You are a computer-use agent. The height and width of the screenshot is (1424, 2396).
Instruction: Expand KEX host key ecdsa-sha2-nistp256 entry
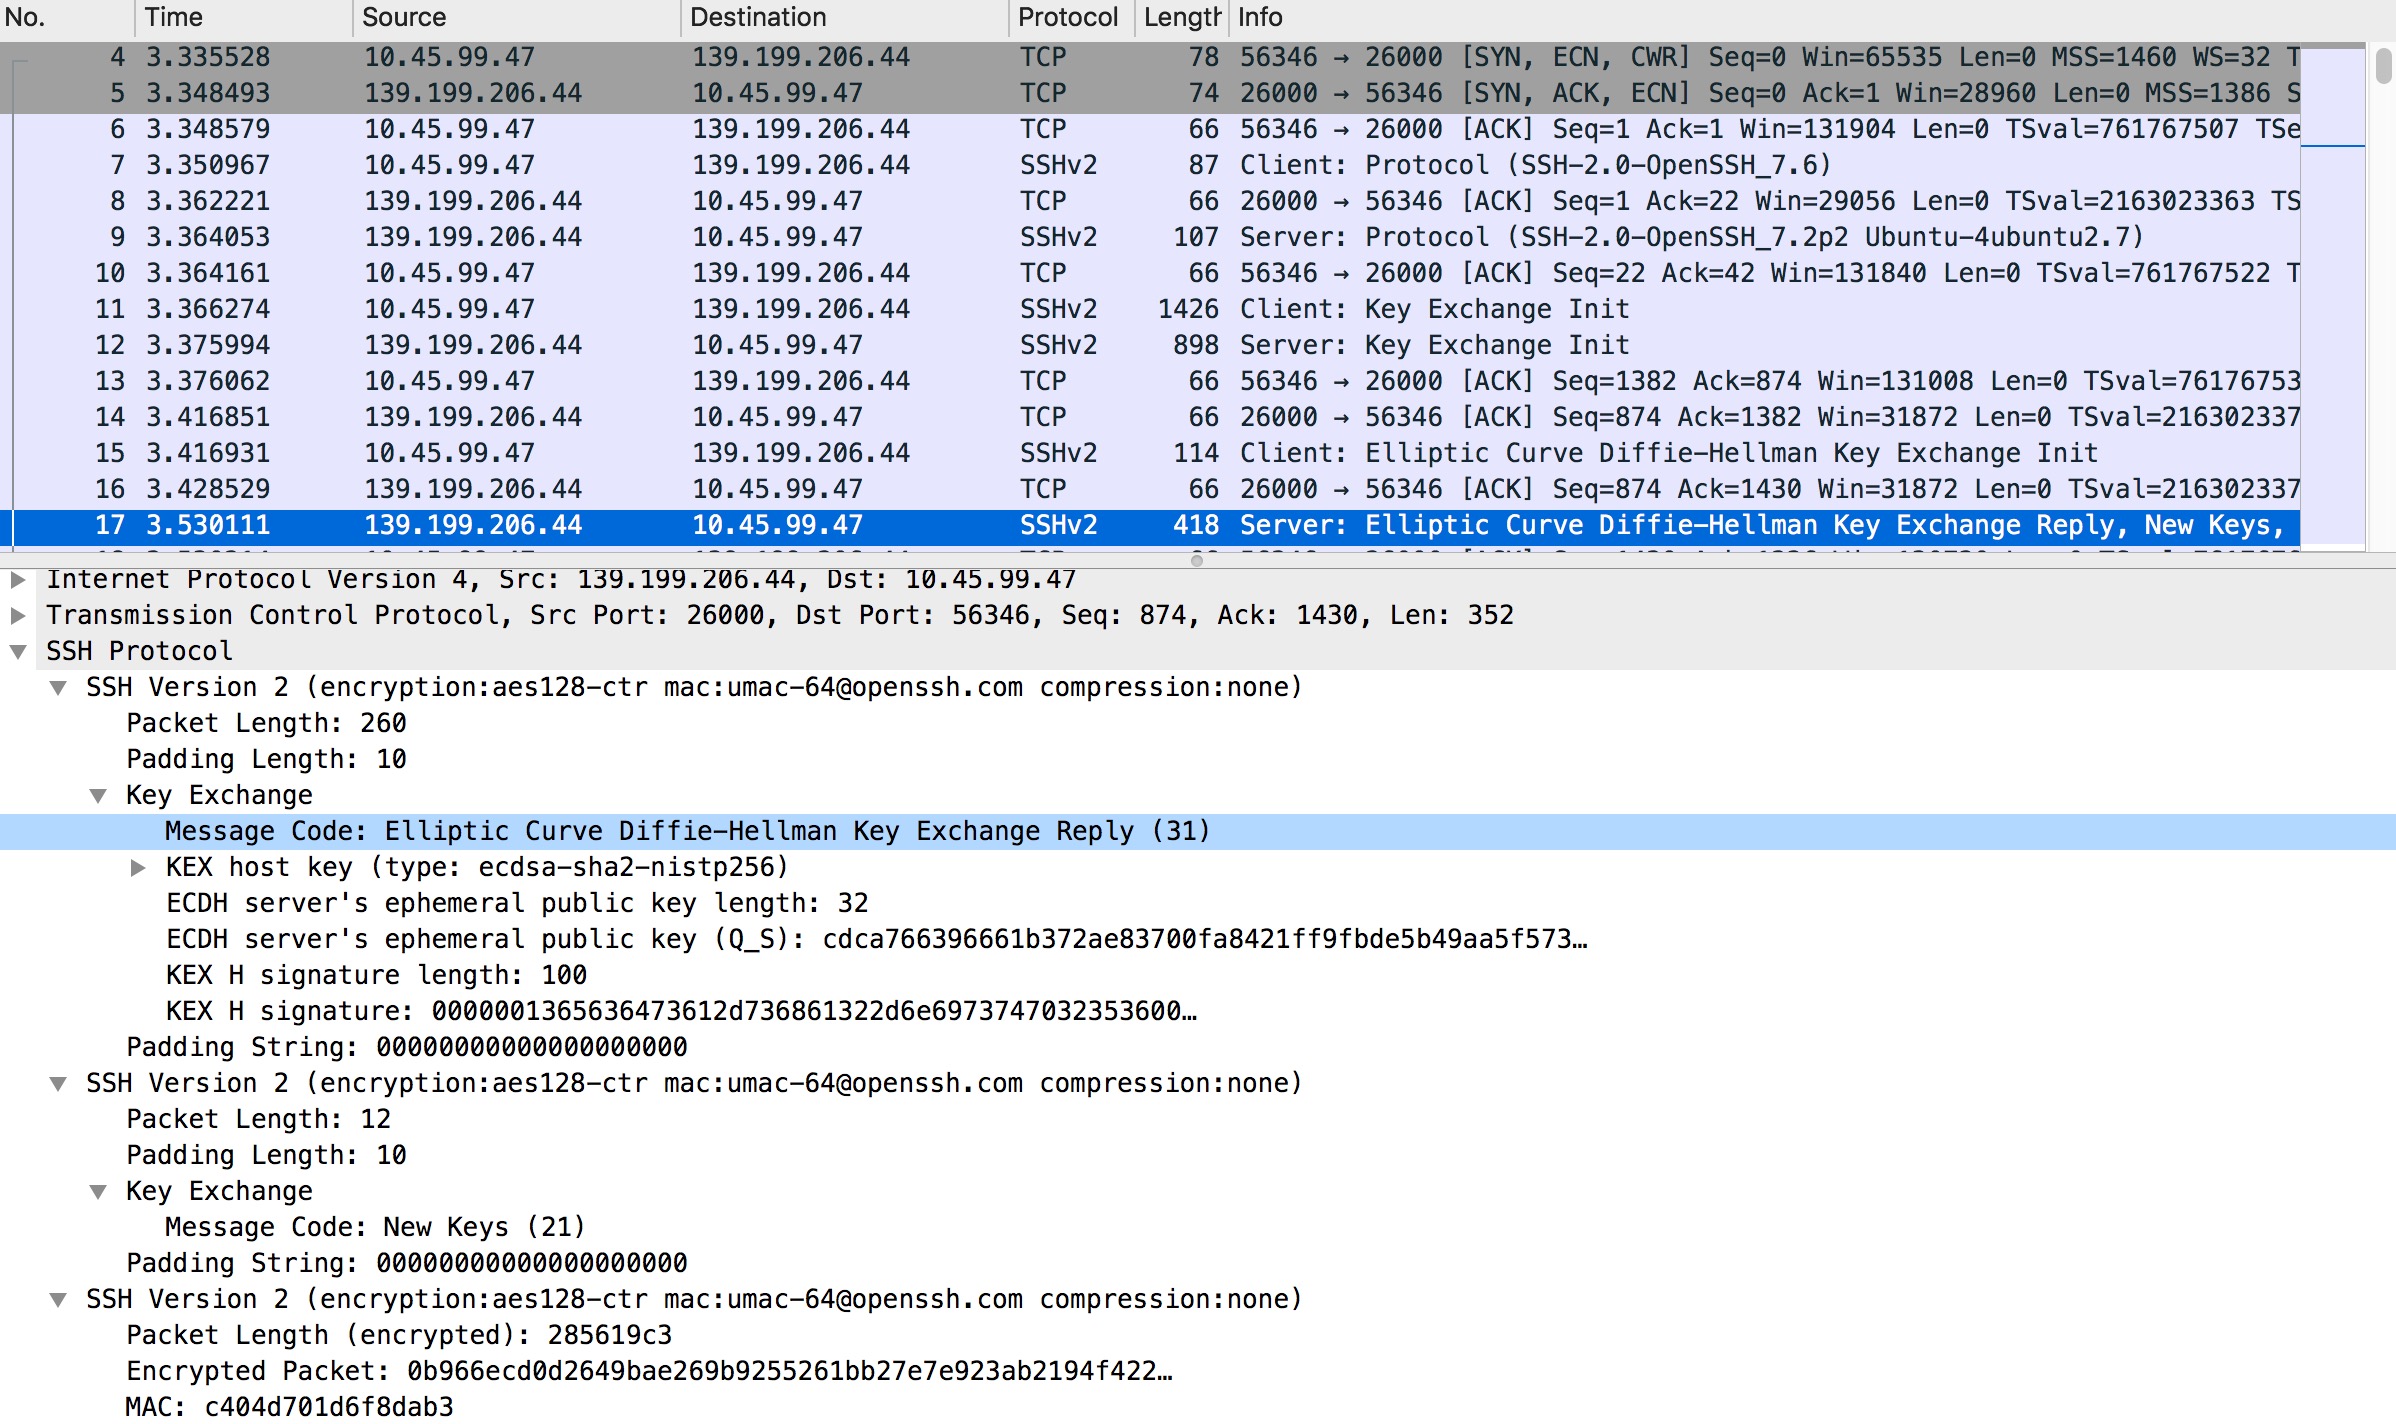pos(138,867)
